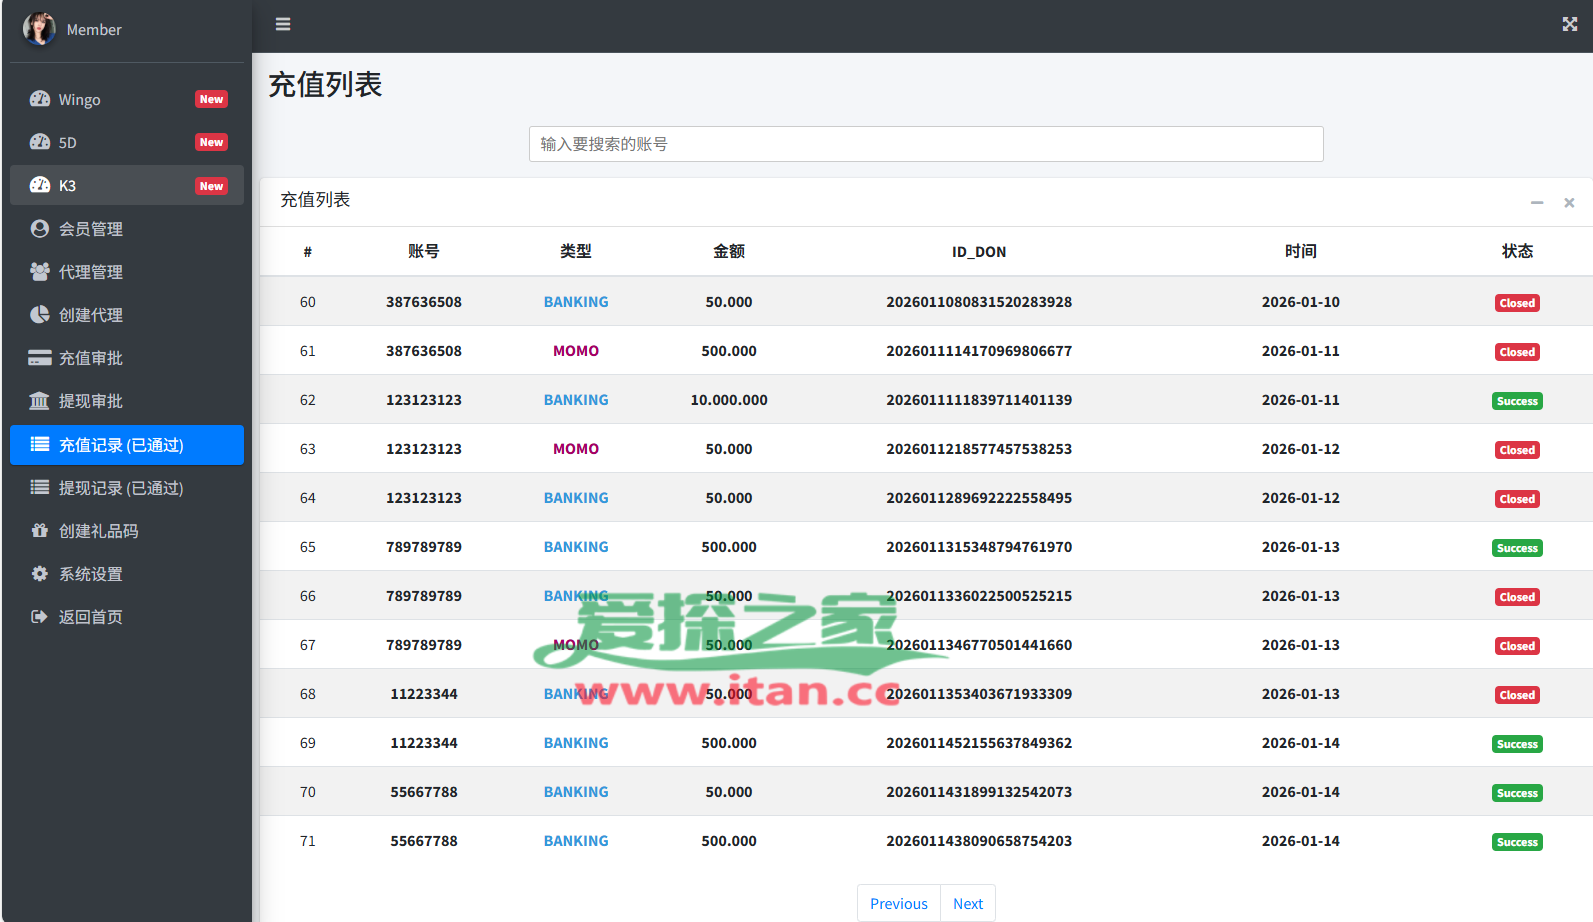This screenshot has width=1593, height=922.
Task: Click the 创建礼品码 gift icon
Action: click(x=40, y=531)
